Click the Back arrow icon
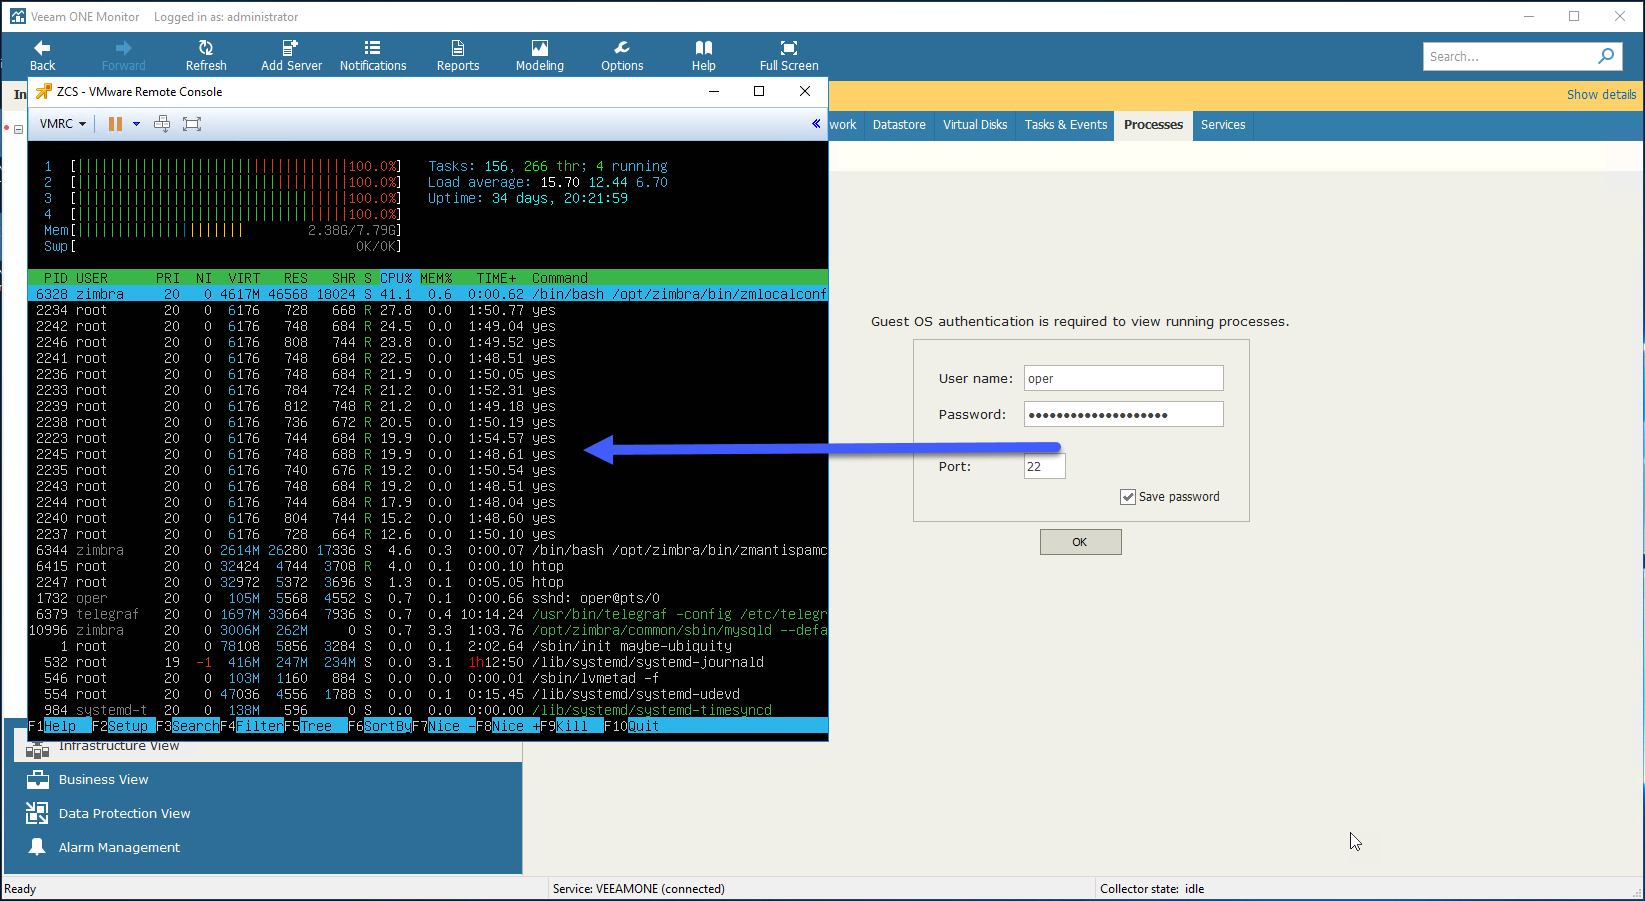This screenshot has height=901, width=1645. pyautogui.click(x=42, y=48)
